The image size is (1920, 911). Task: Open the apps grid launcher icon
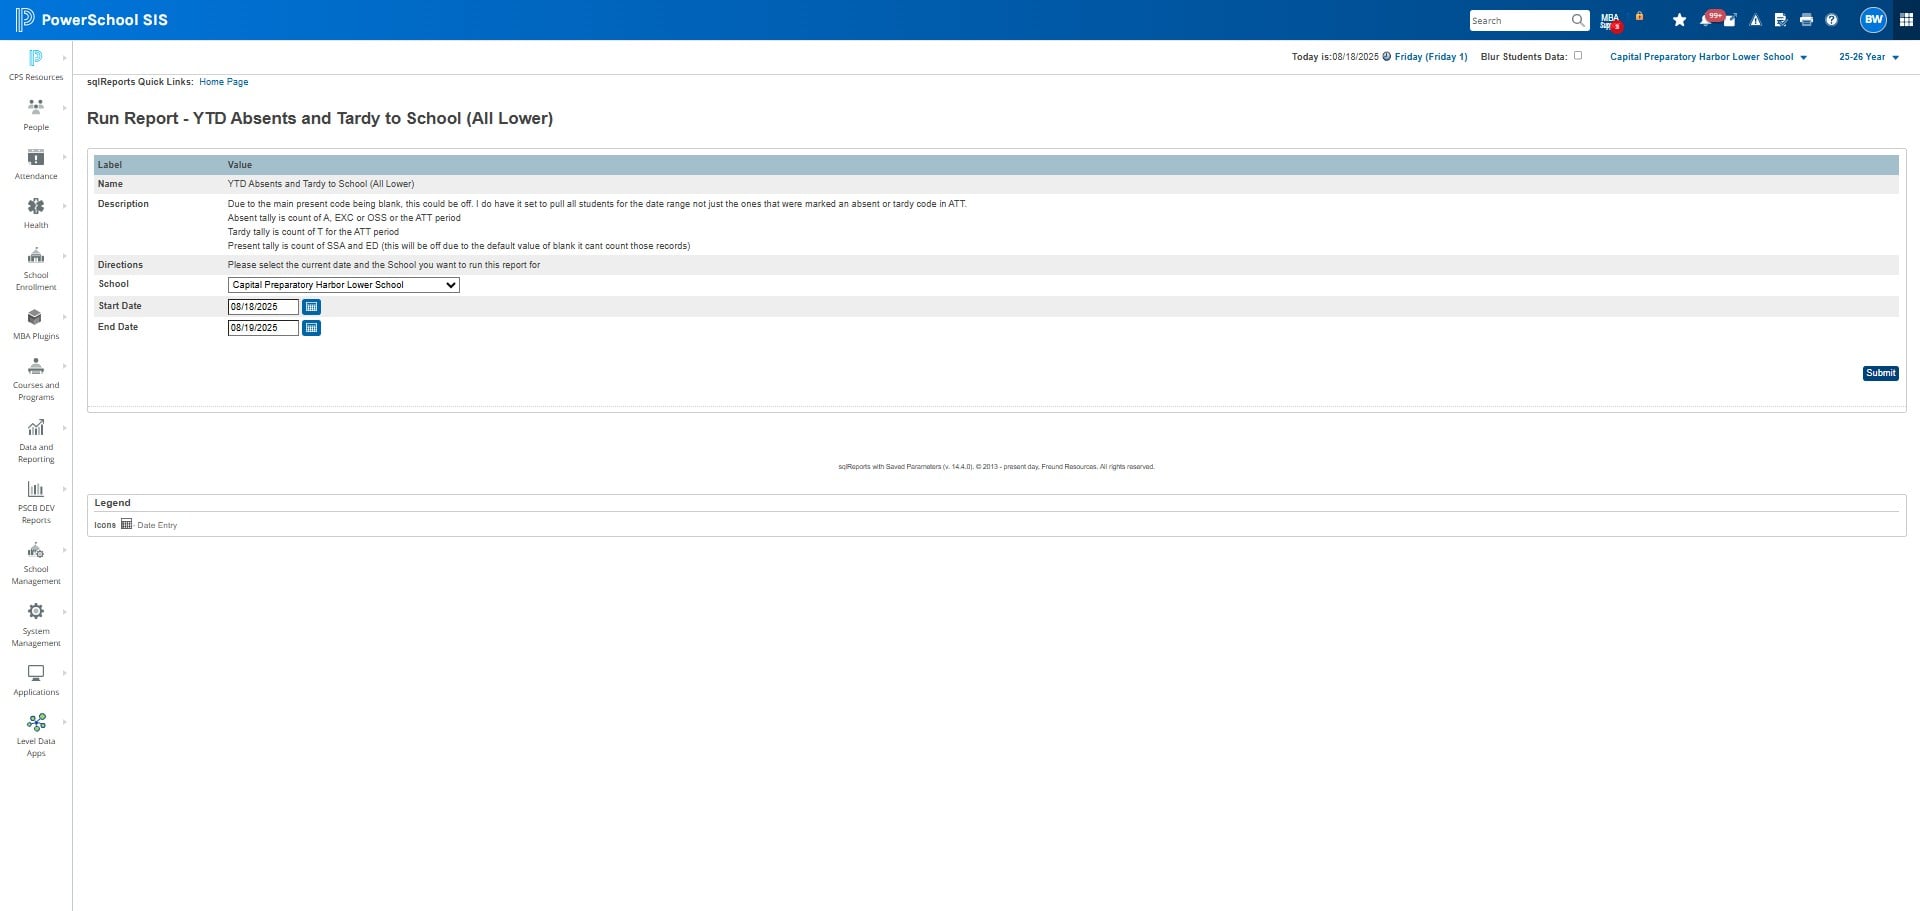1906,20
